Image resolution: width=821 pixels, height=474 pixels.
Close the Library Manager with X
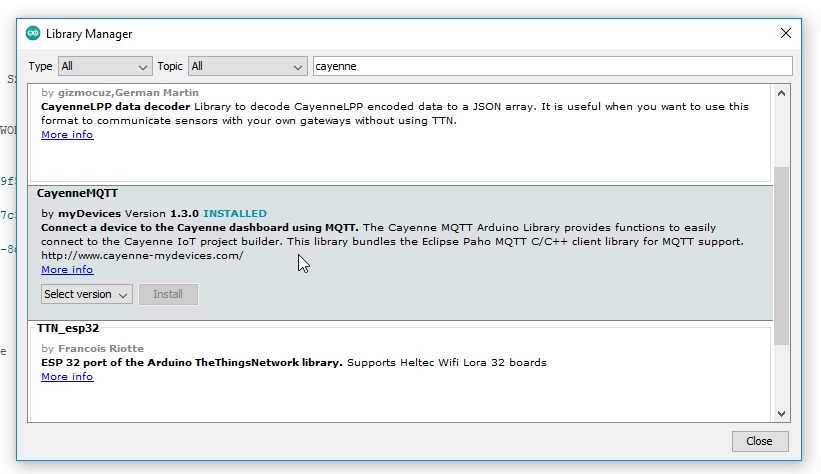(x=785, y=34)
